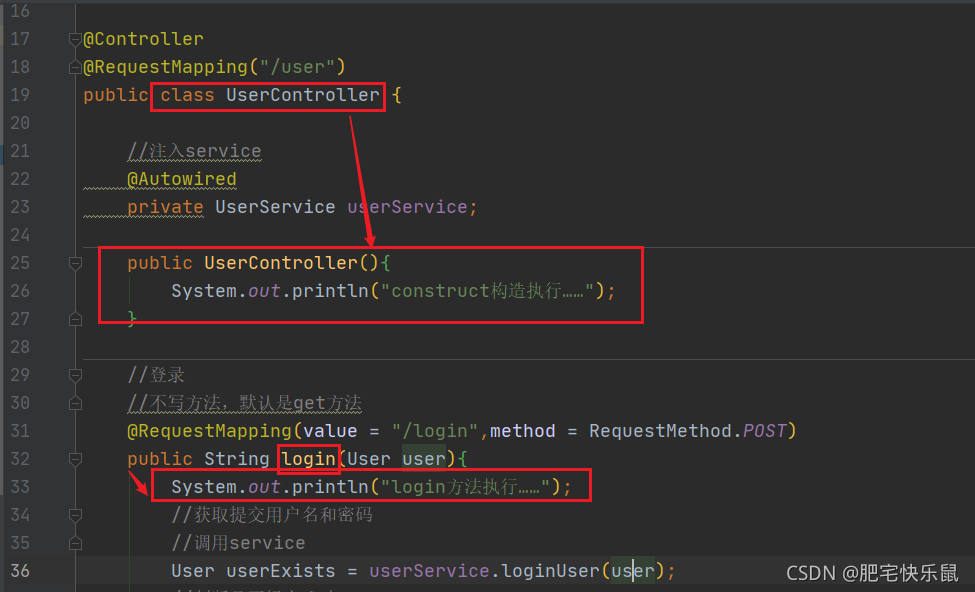Click the "/login" string on line 31
This screenshot has height=592, width=975.
(435, 431)
